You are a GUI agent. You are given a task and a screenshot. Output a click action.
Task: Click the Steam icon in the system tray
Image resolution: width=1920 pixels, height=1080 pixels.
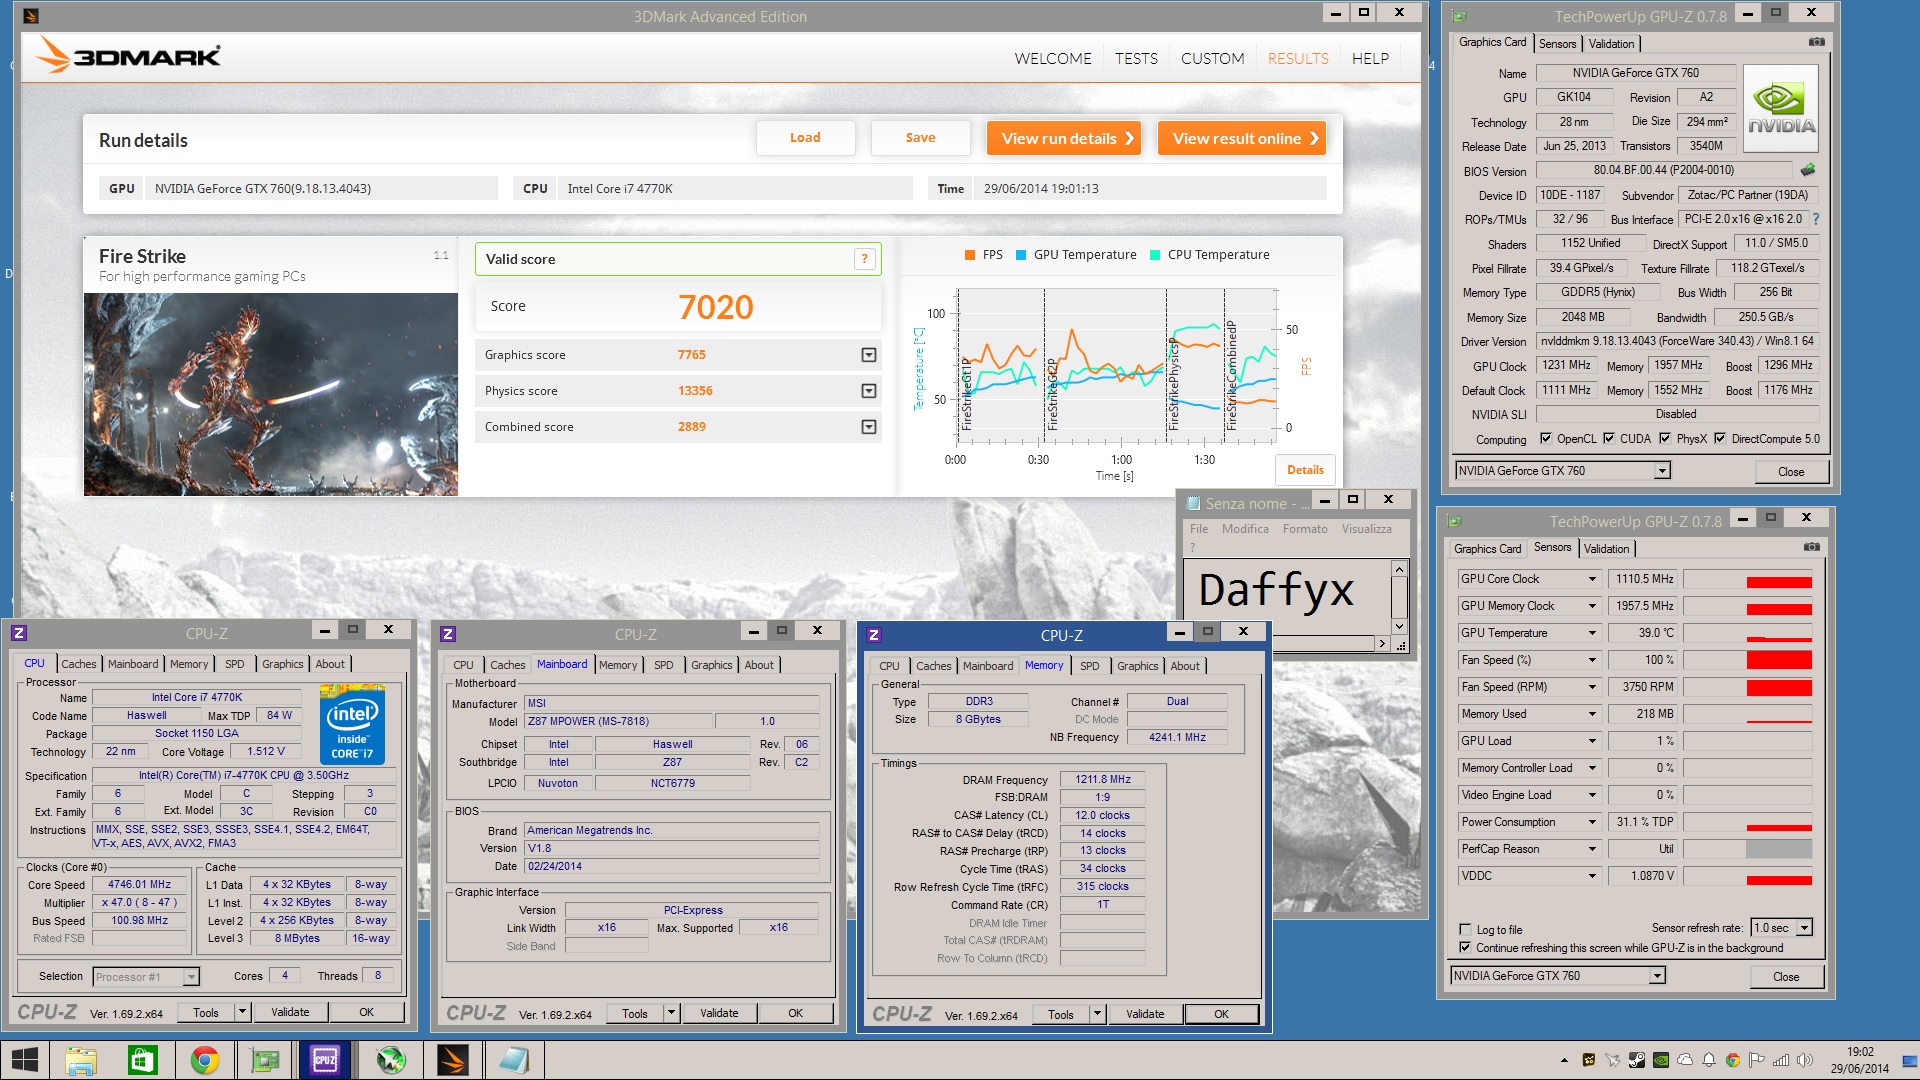click(x=1636, y=1060)
